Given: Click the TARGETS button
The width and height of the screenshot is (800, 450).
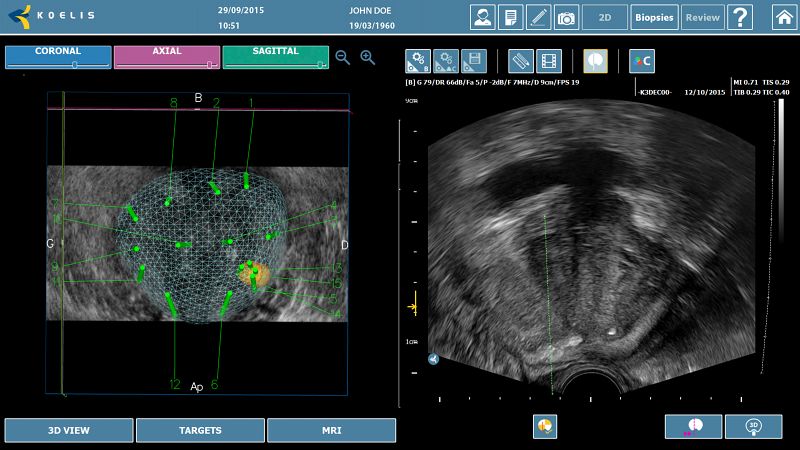Looking at the screenshot, I should coord(200,430).
